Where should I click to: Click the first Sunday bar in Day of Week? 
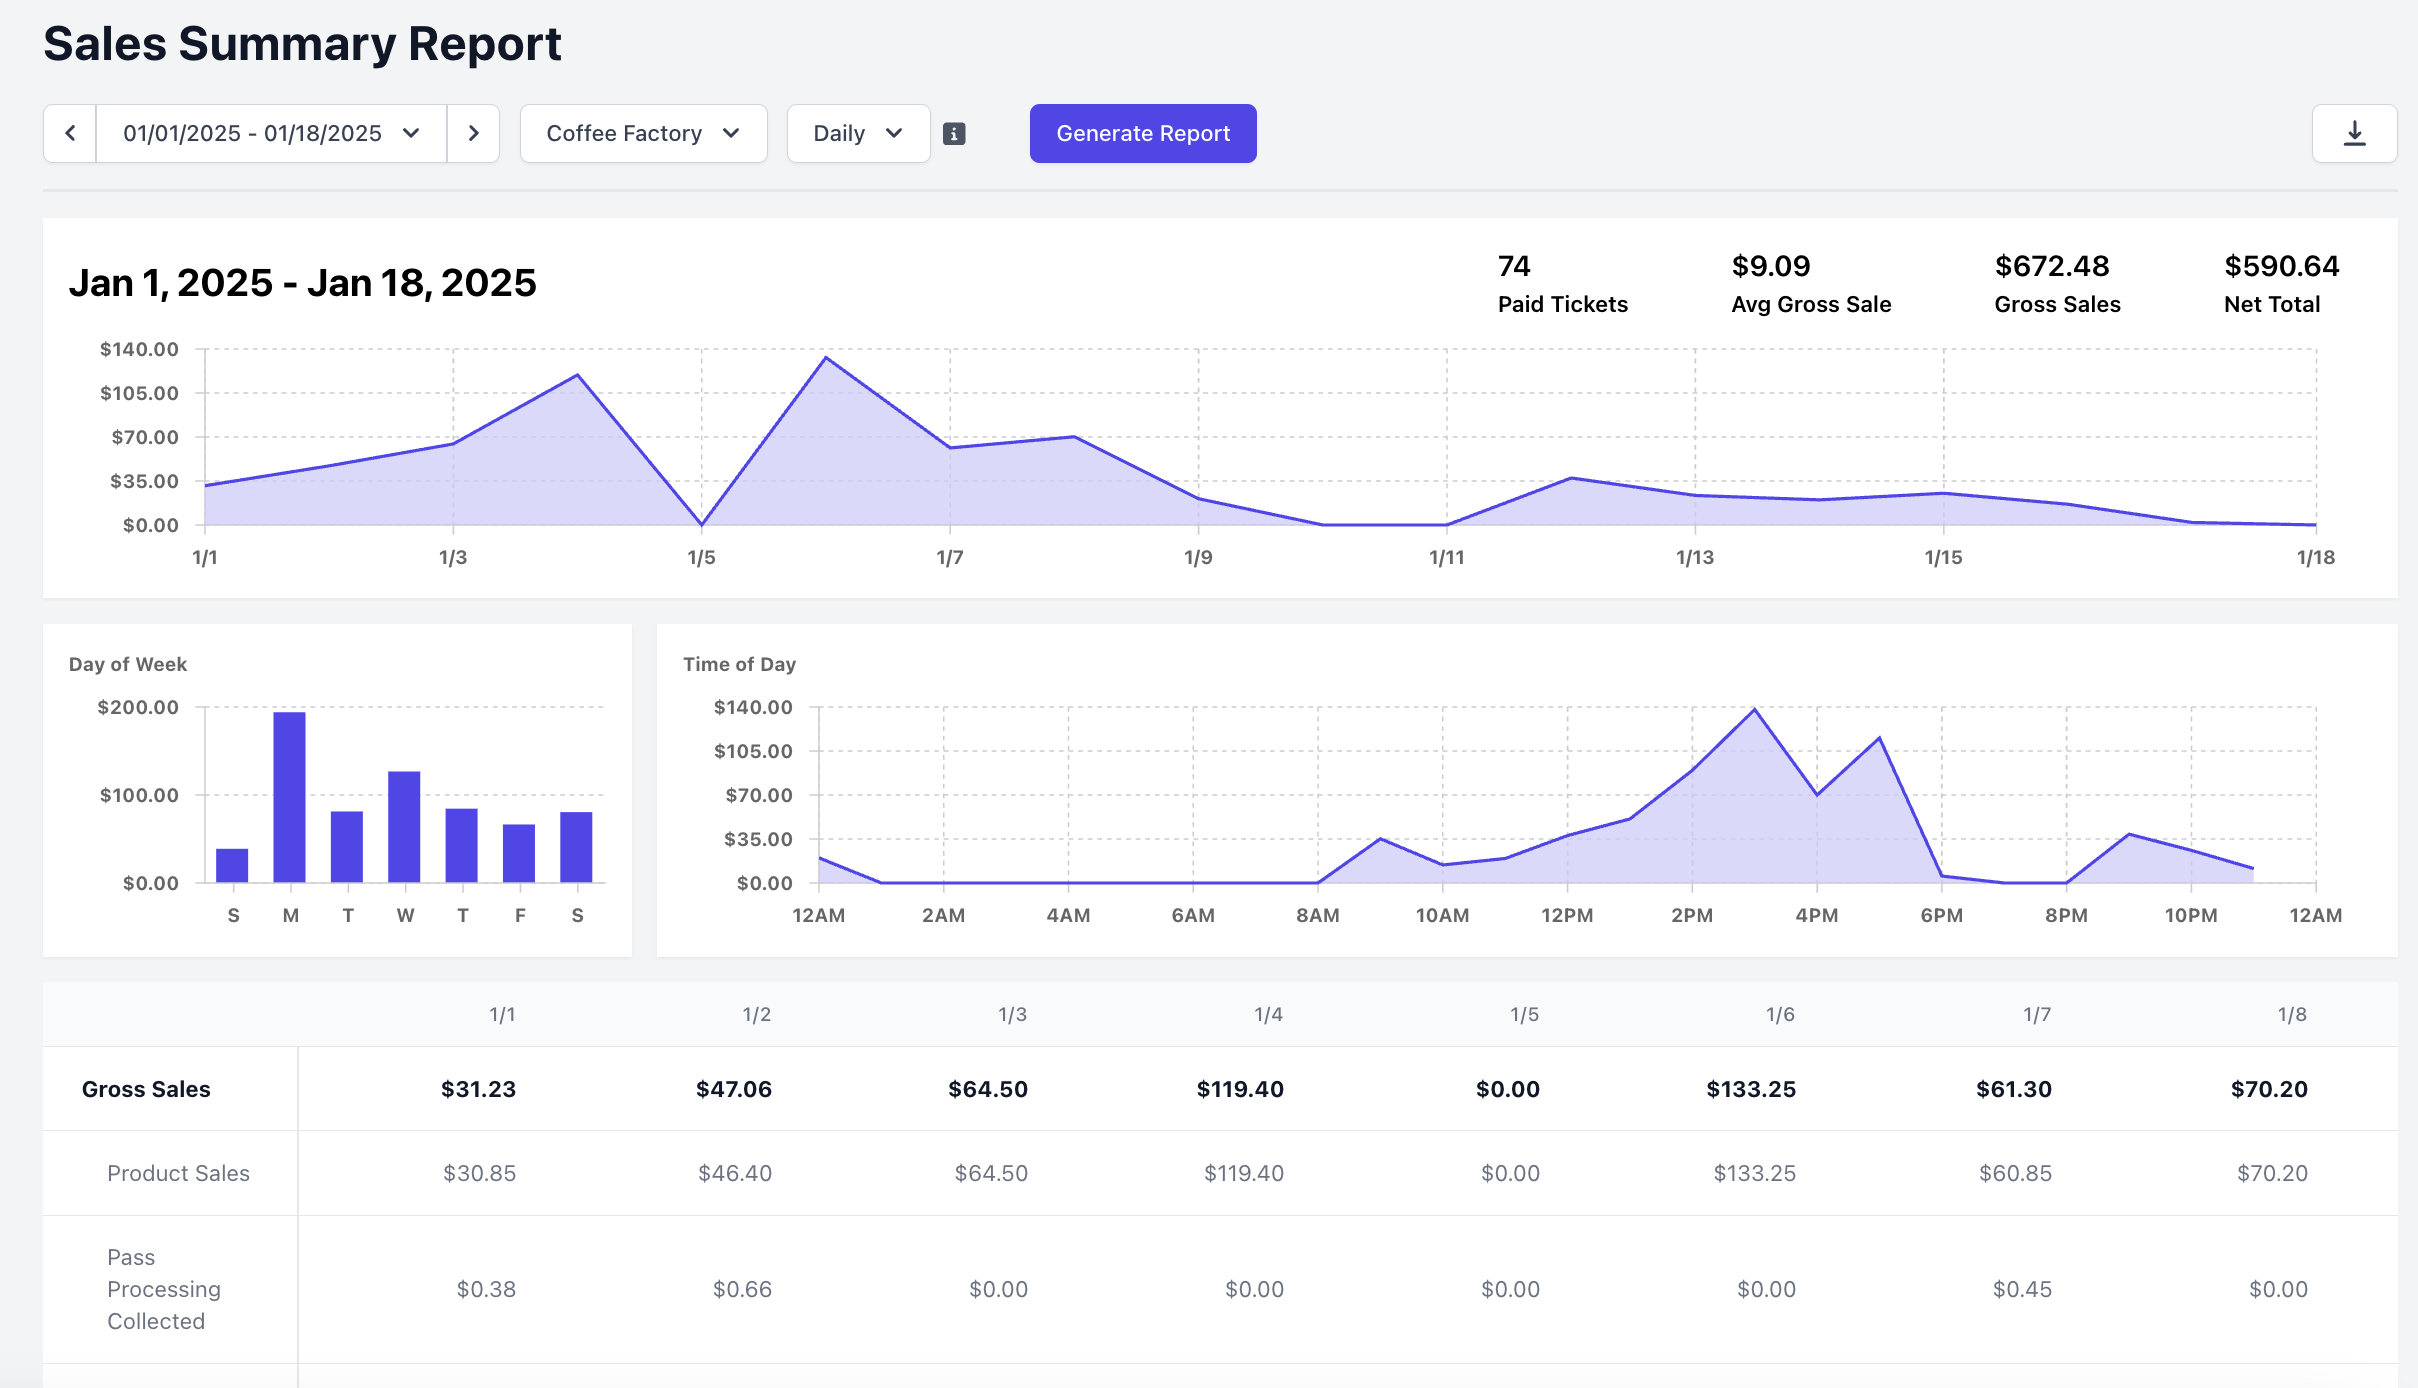232,865
